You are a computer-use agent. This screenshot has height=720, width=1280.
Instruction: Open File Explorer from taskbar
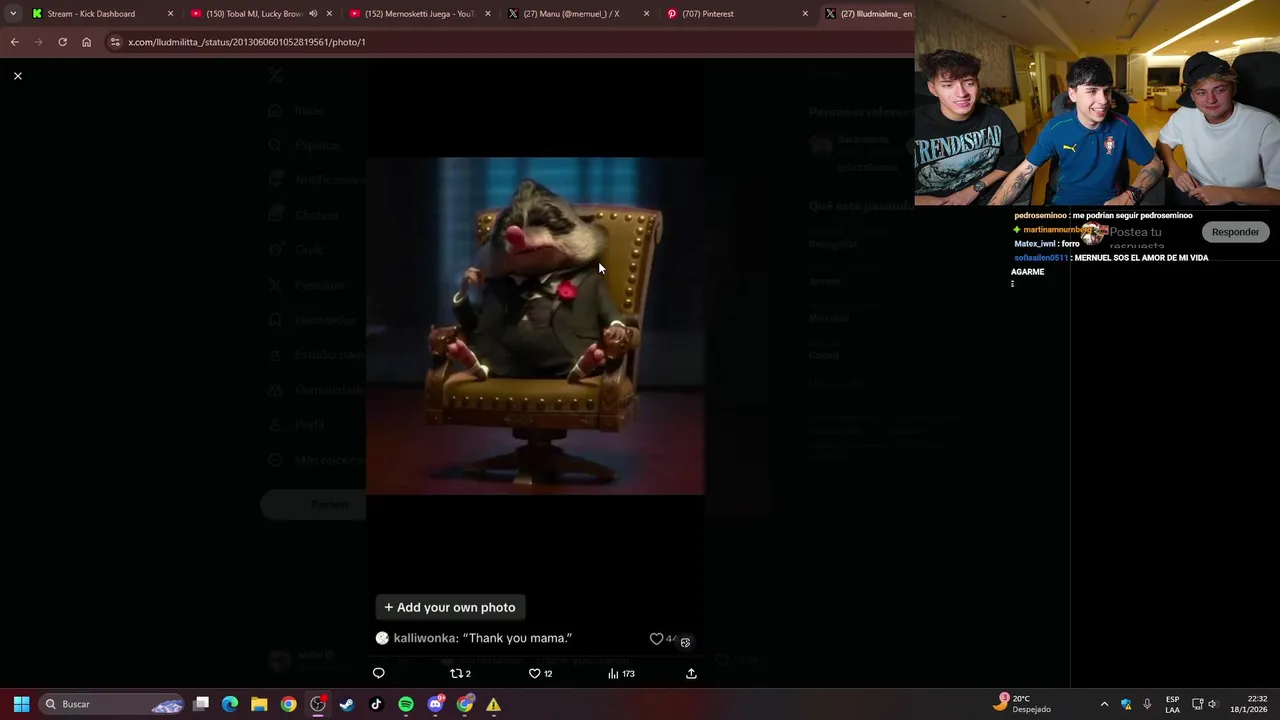coord(259,704)
